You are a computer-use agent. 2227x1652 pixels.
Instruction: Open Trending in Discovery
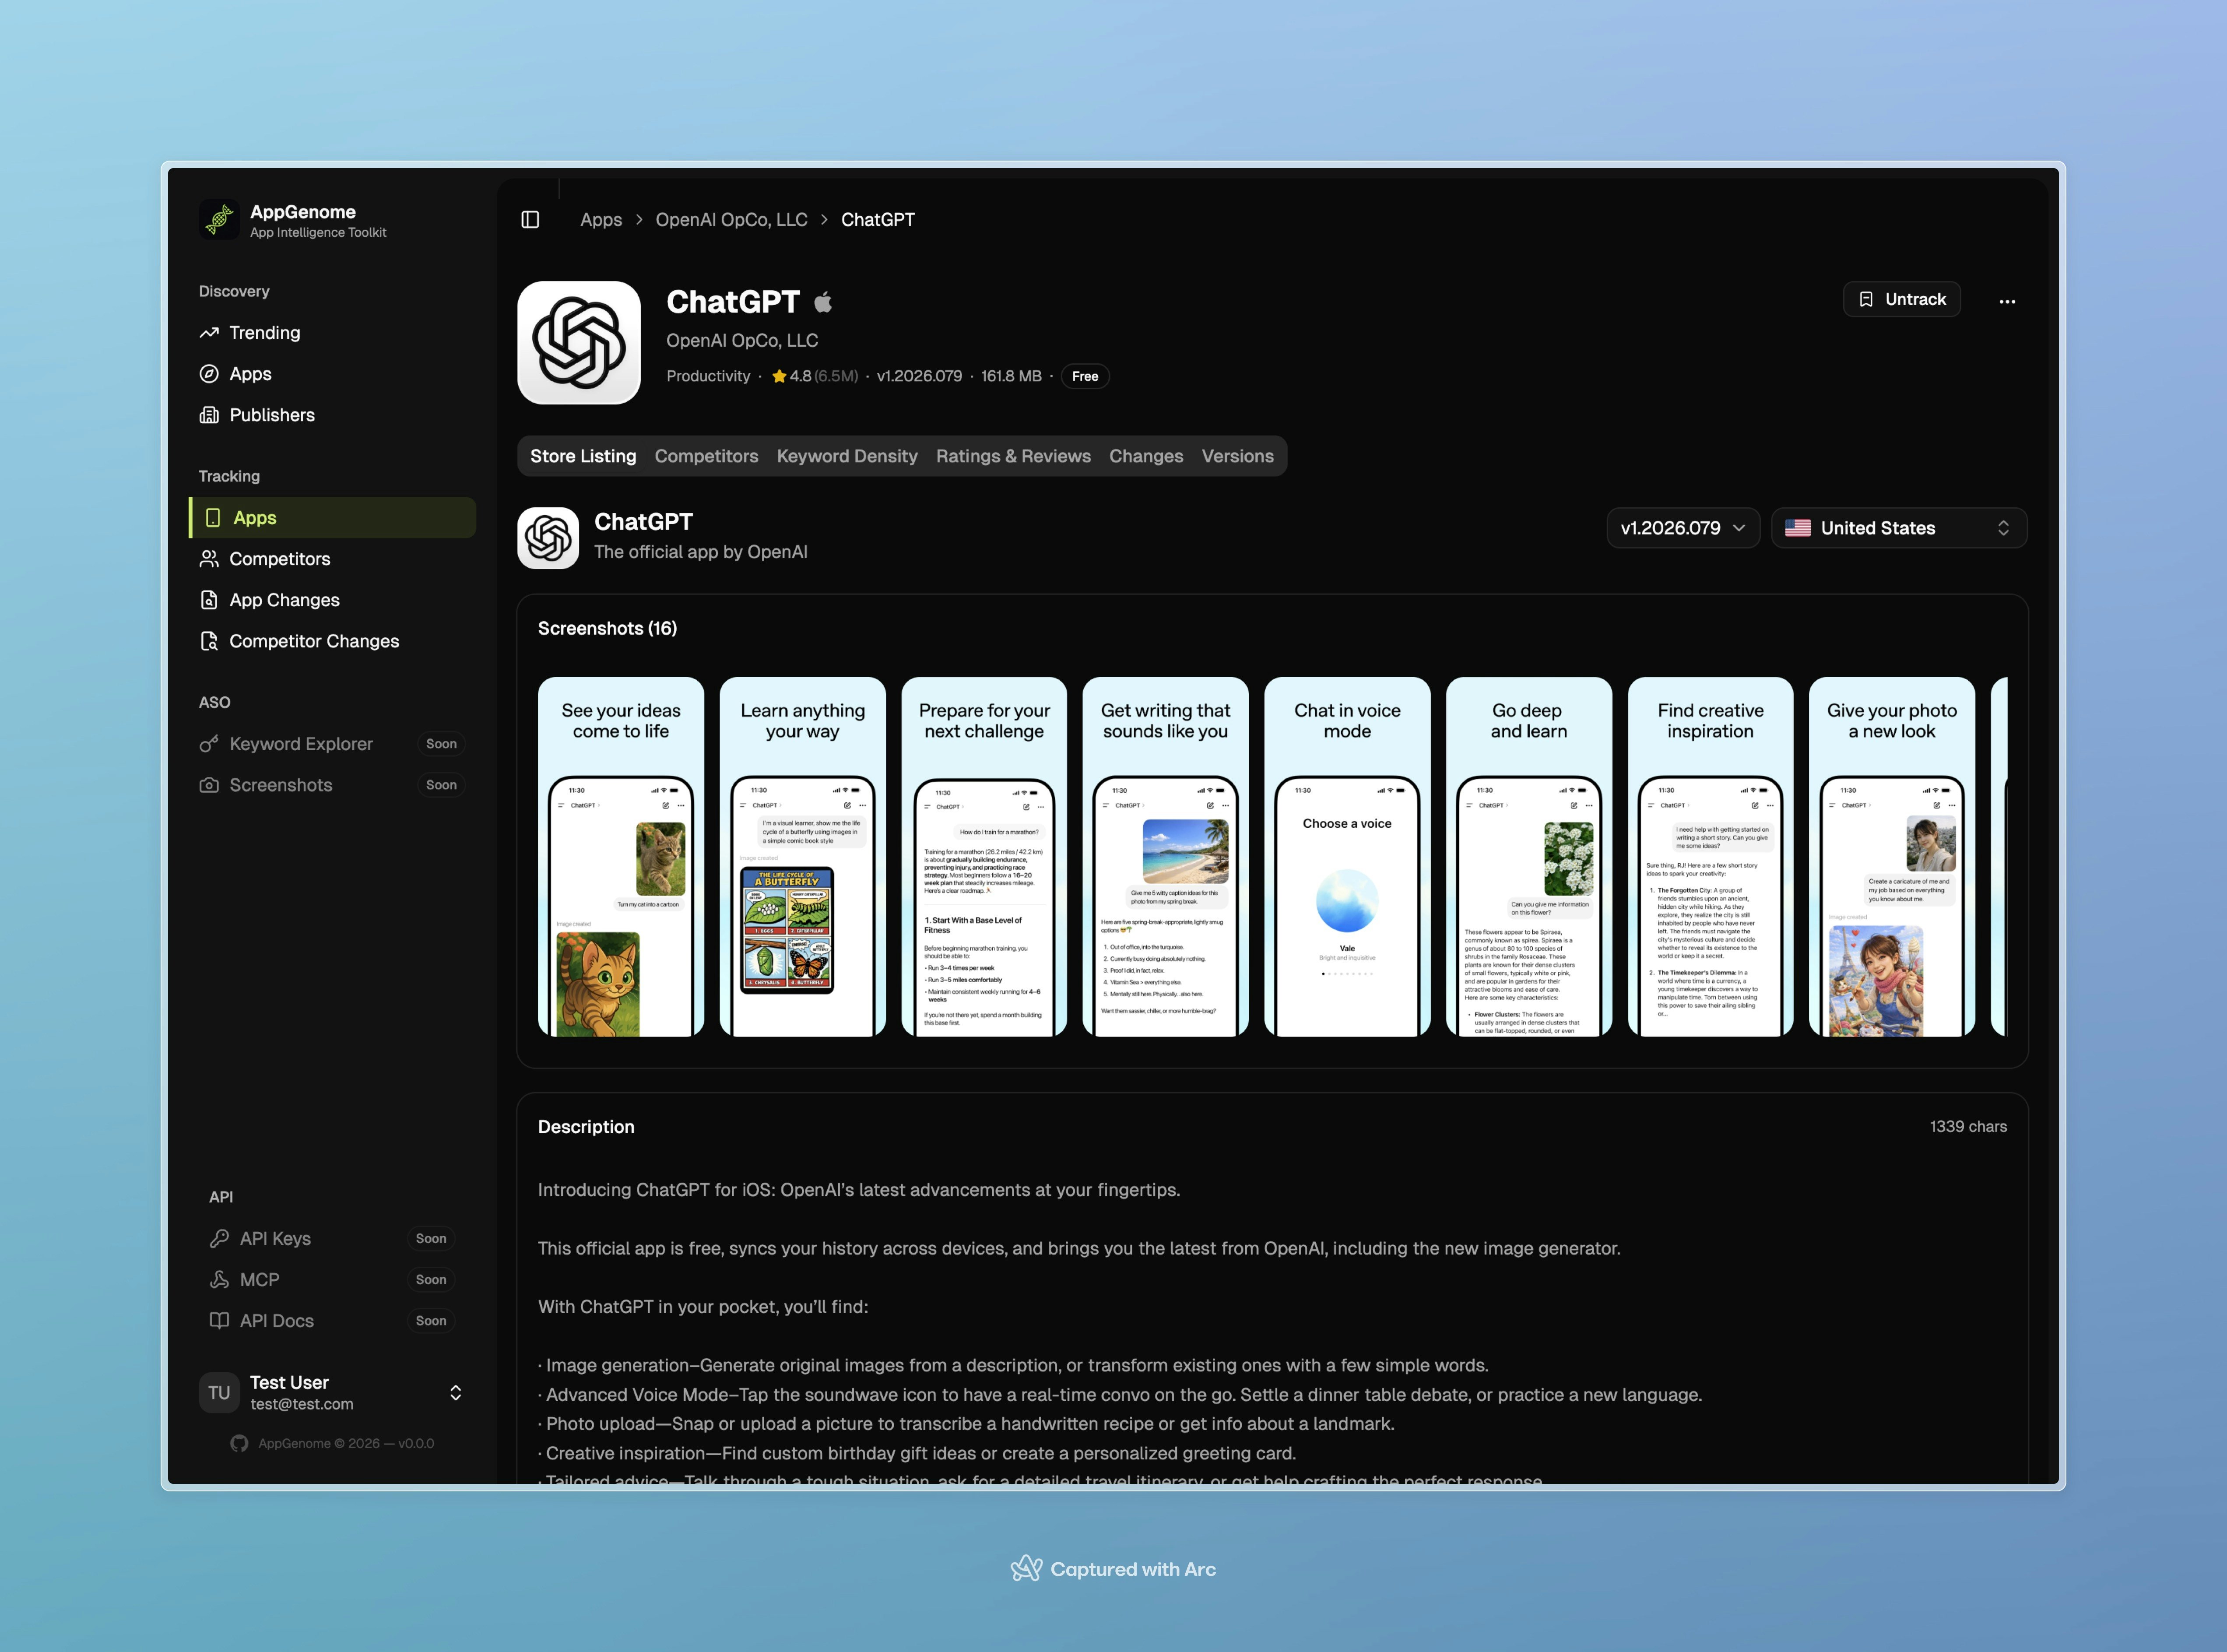pyautogui.click(x=332, y=333)
